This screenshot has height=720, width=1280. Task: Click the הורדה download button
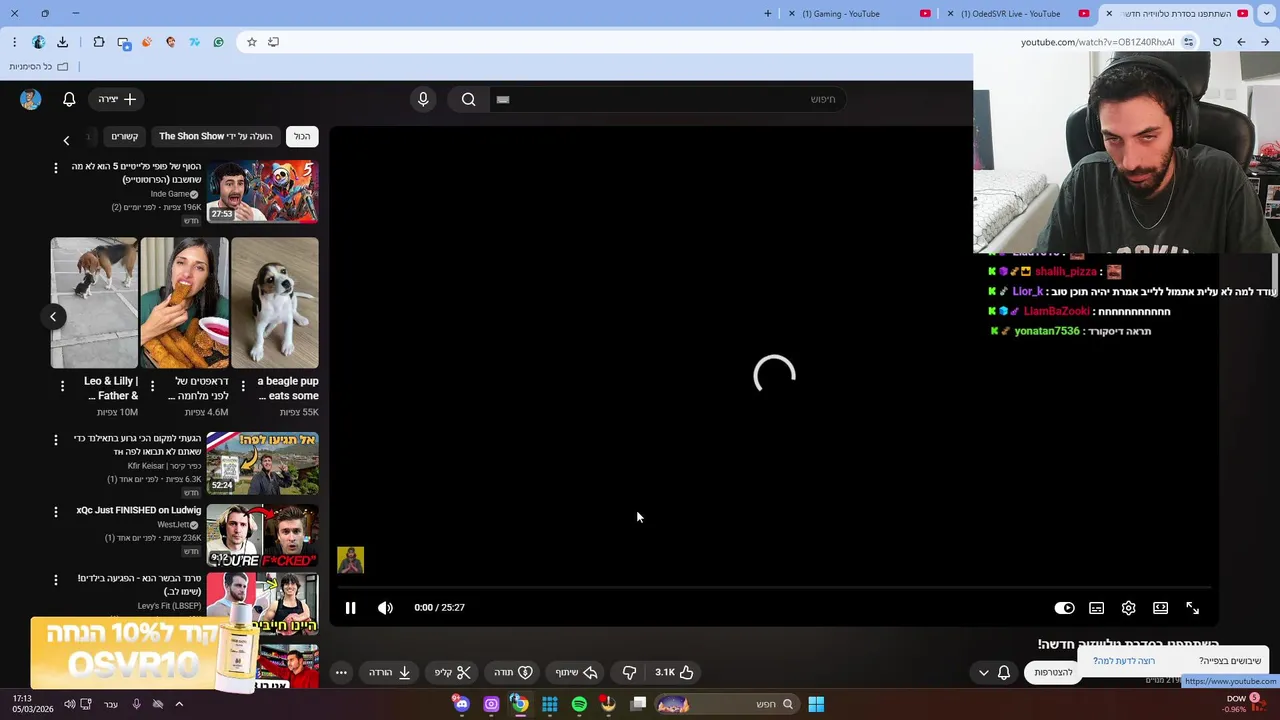pyautogui.click(x=390, y=673)
